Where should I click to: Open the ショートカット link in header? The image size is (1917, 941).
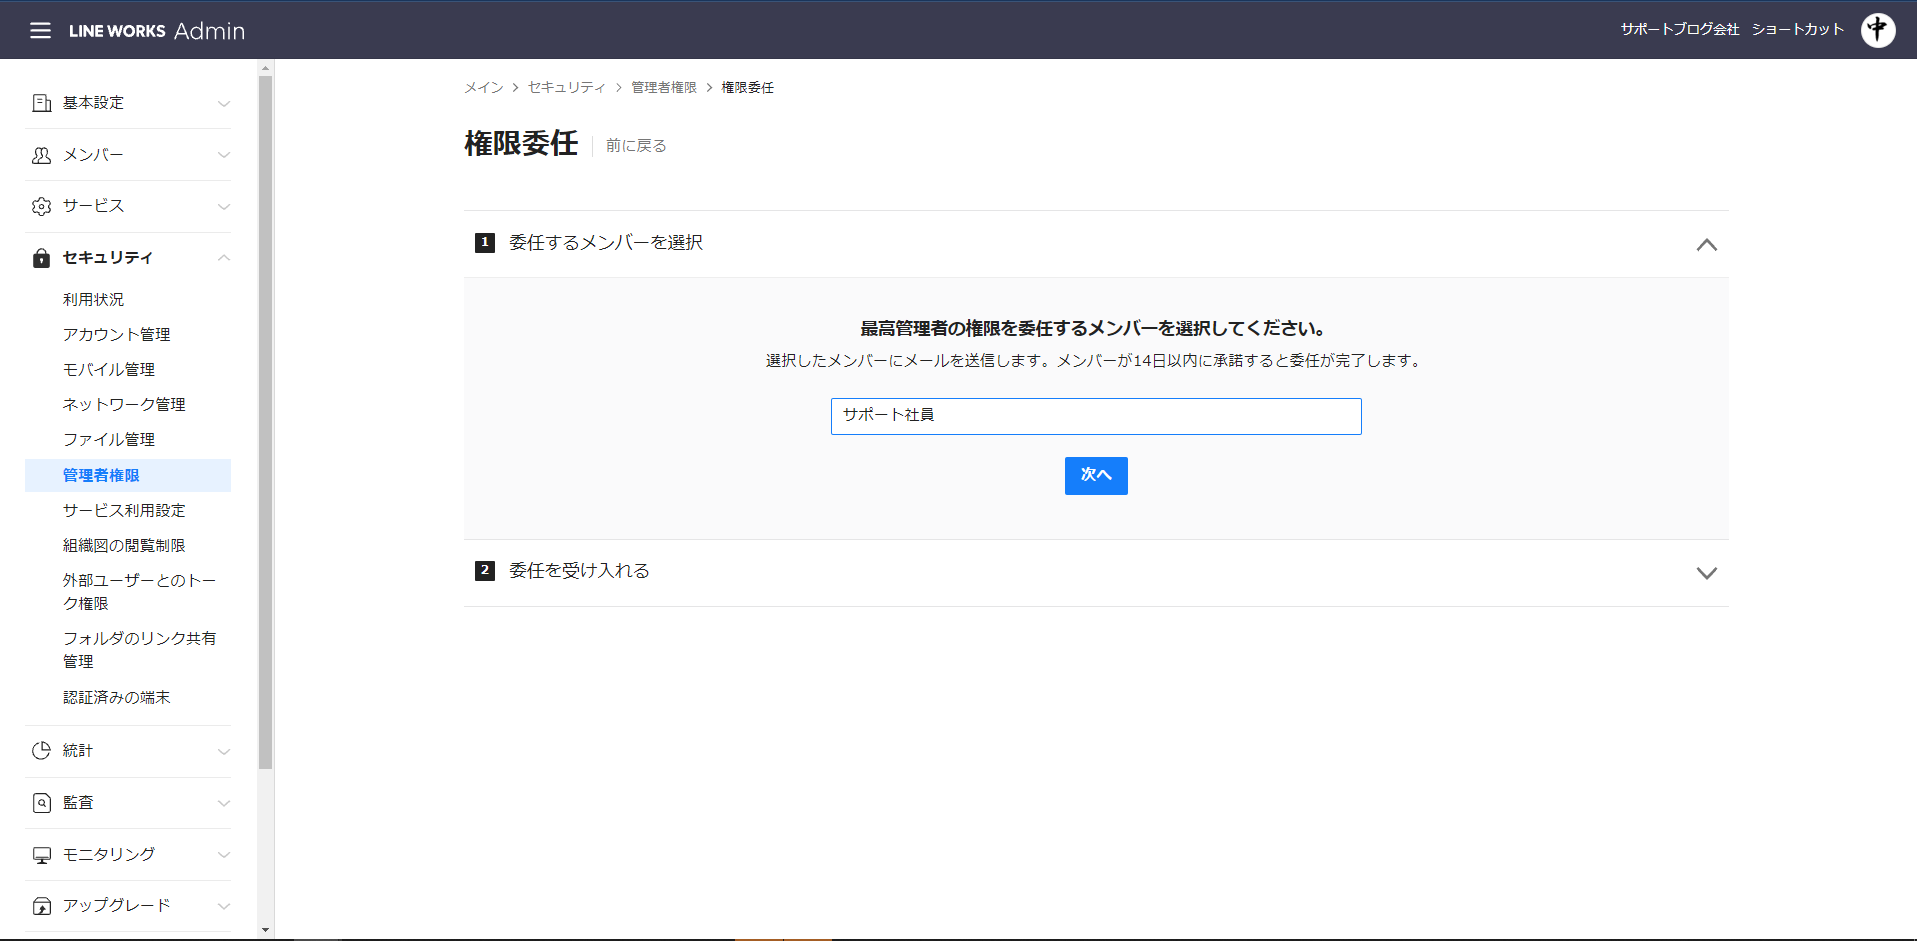click(1797, 30)
